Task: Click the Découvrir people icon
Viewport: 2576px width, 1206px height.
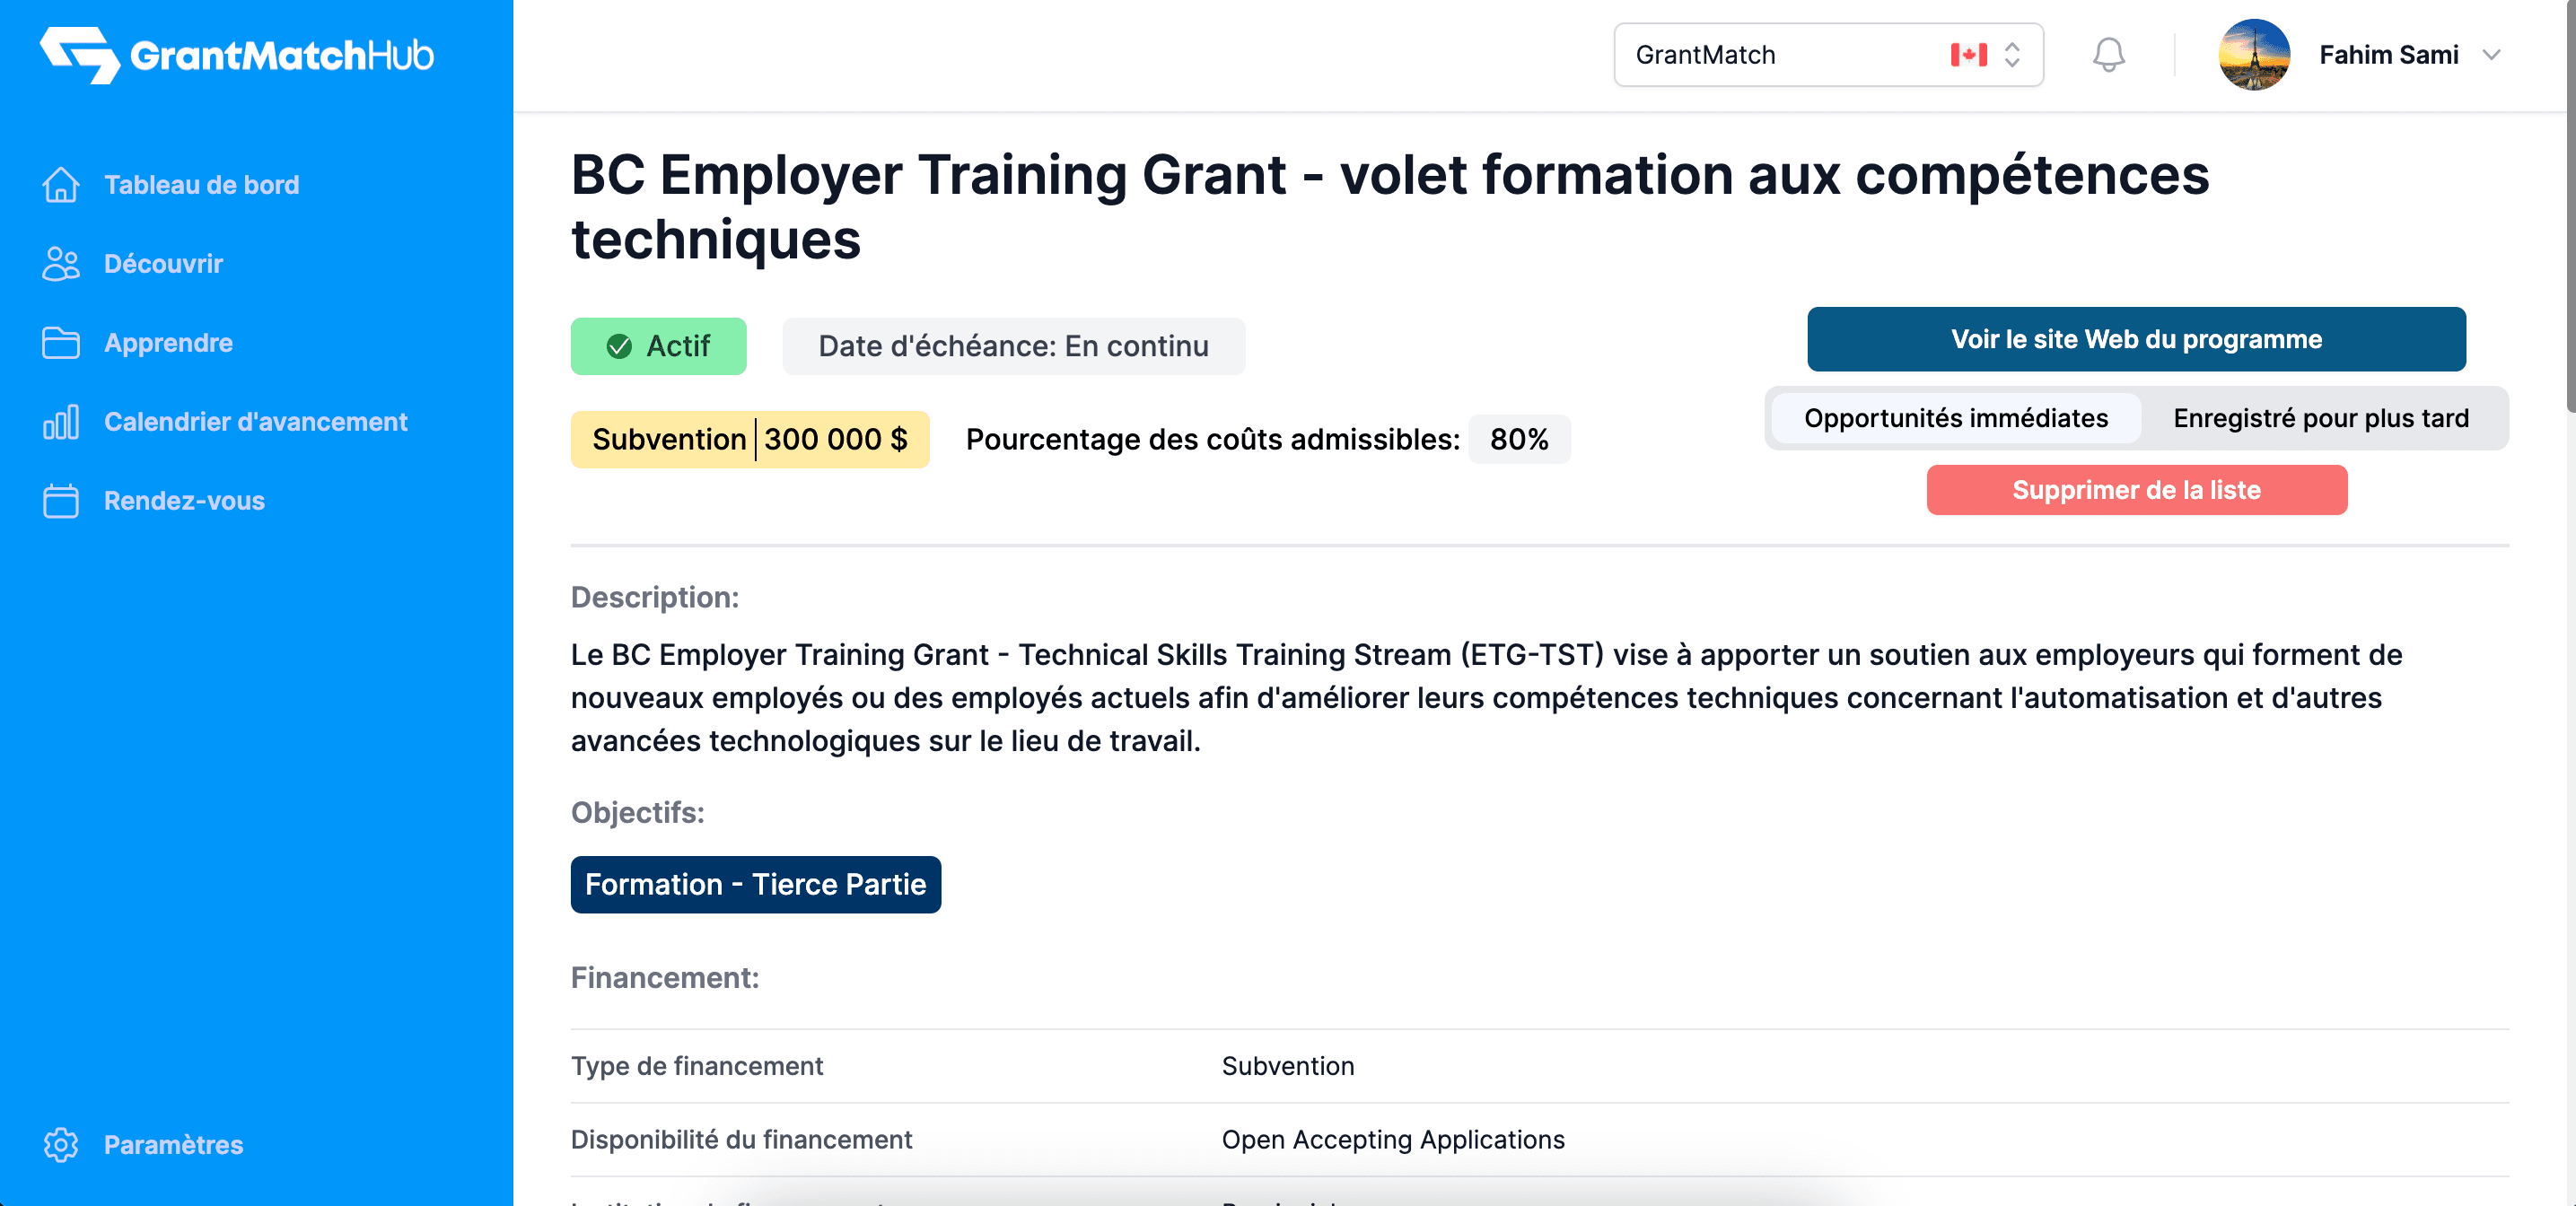Action: tap(61, 264)
